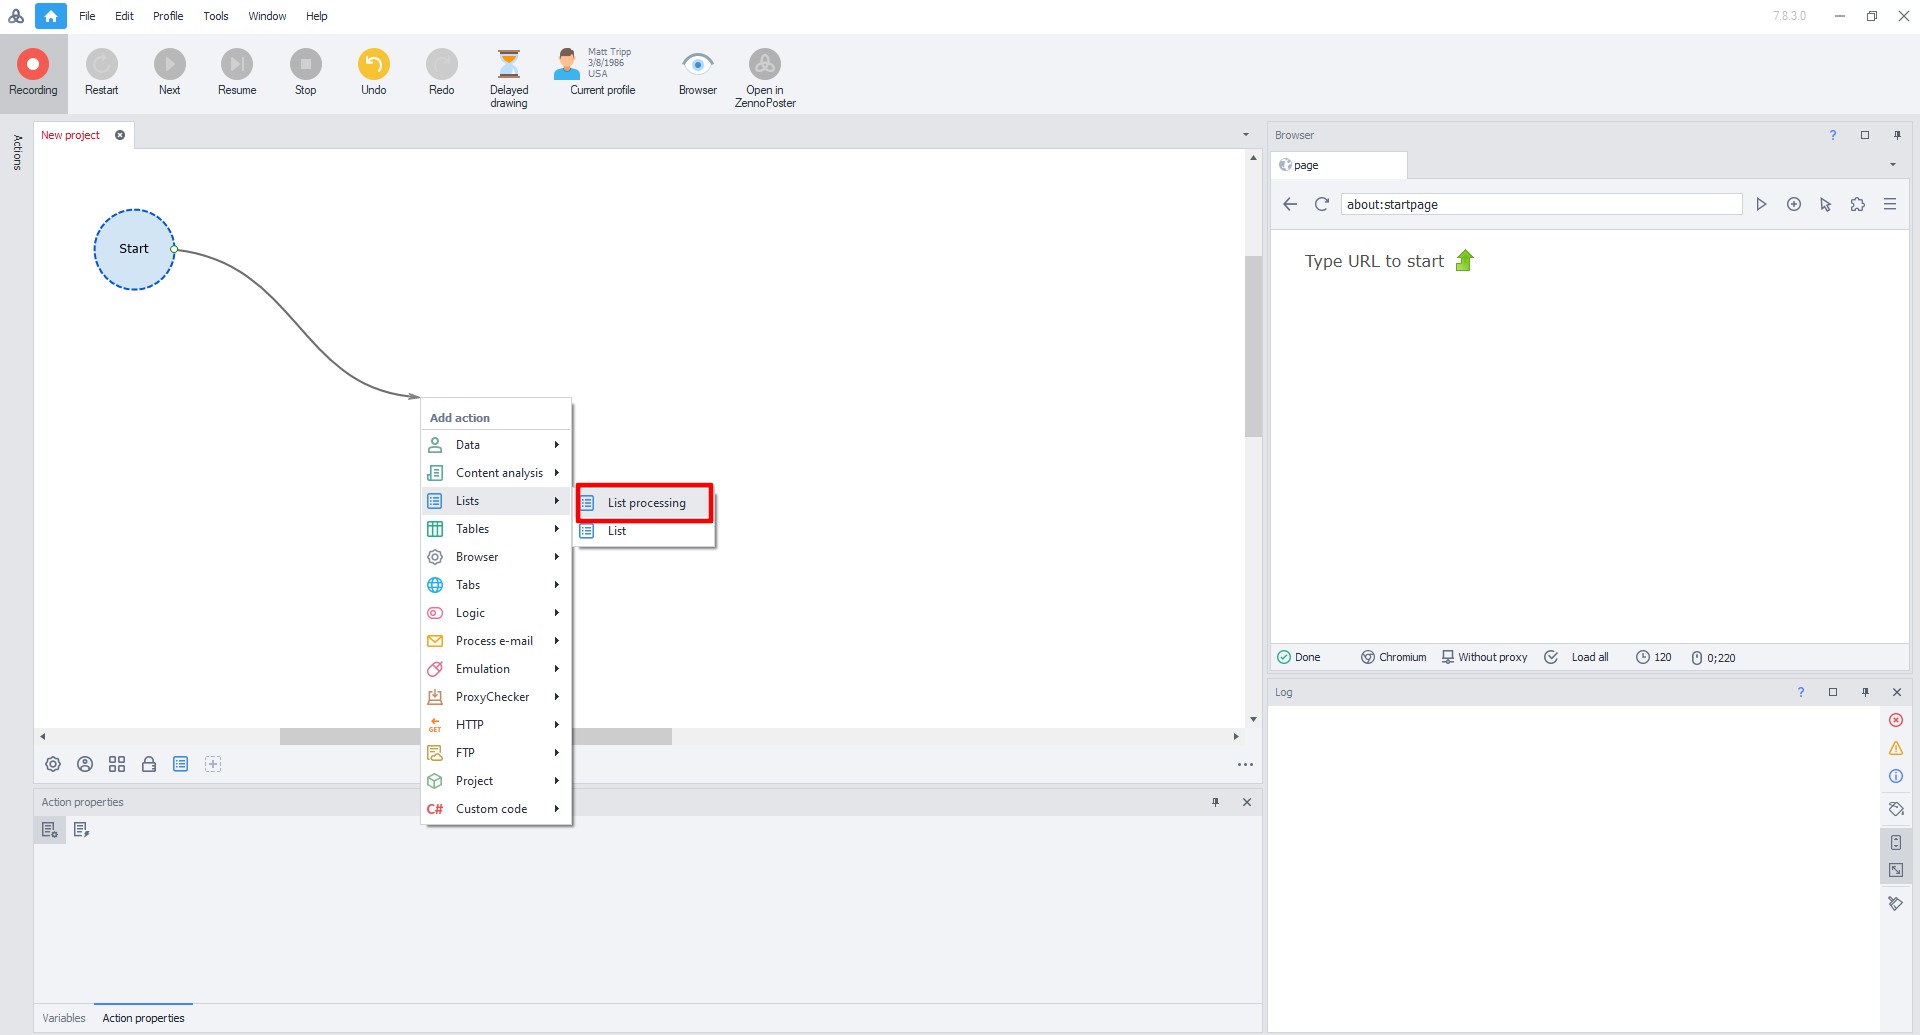Click the error filter icon in Log
This screenshot has width=1920, height=1035.
pos(1895,720)
